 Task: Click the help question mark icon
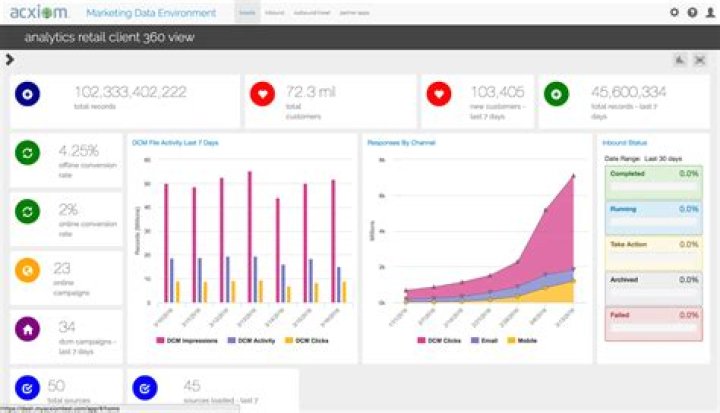point(691,13)
